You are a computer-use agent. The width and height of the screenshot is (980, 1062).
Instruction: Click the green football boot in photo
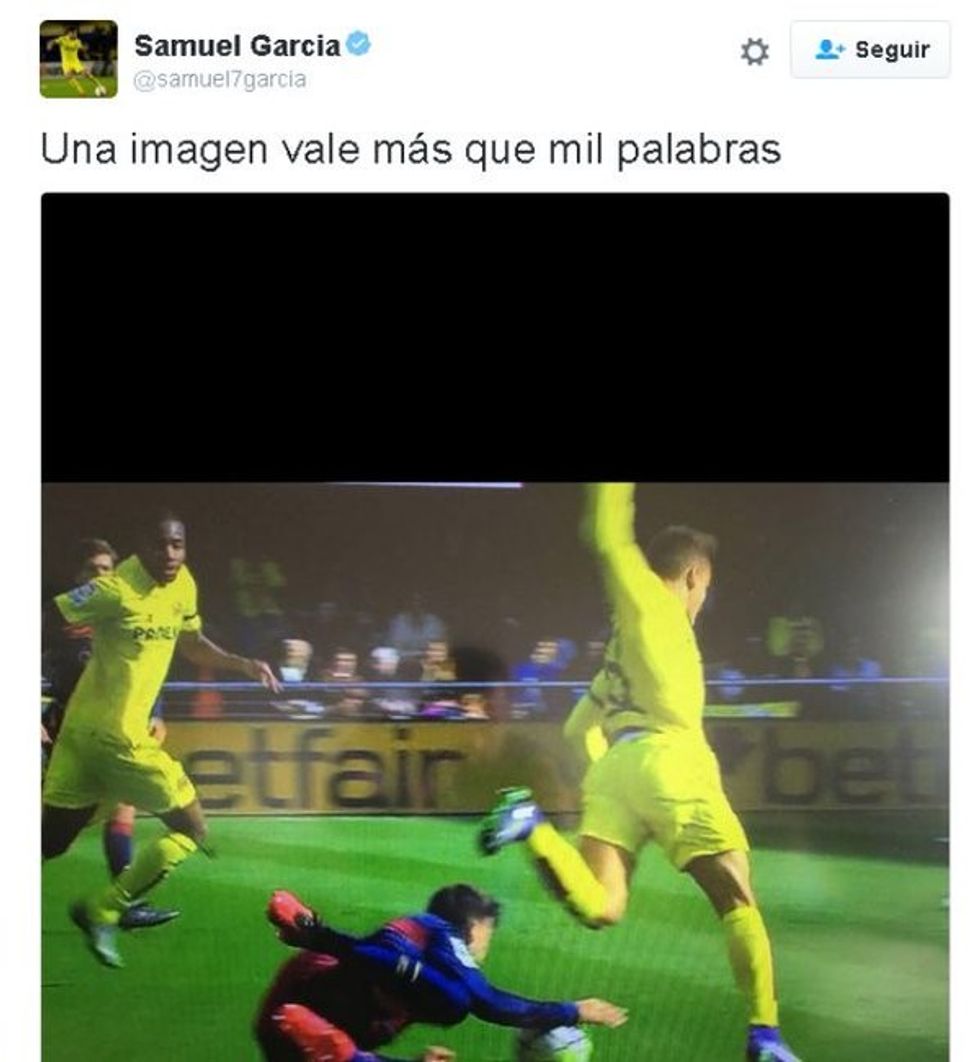click(509, 818)
